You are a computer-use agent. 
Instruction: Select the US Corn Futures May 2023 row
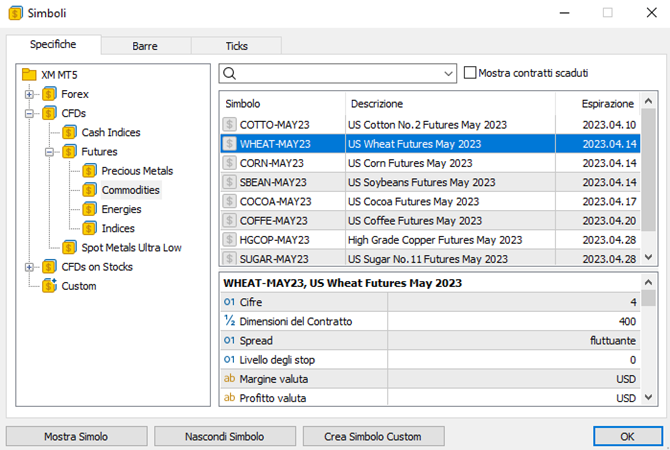[430, 163]
